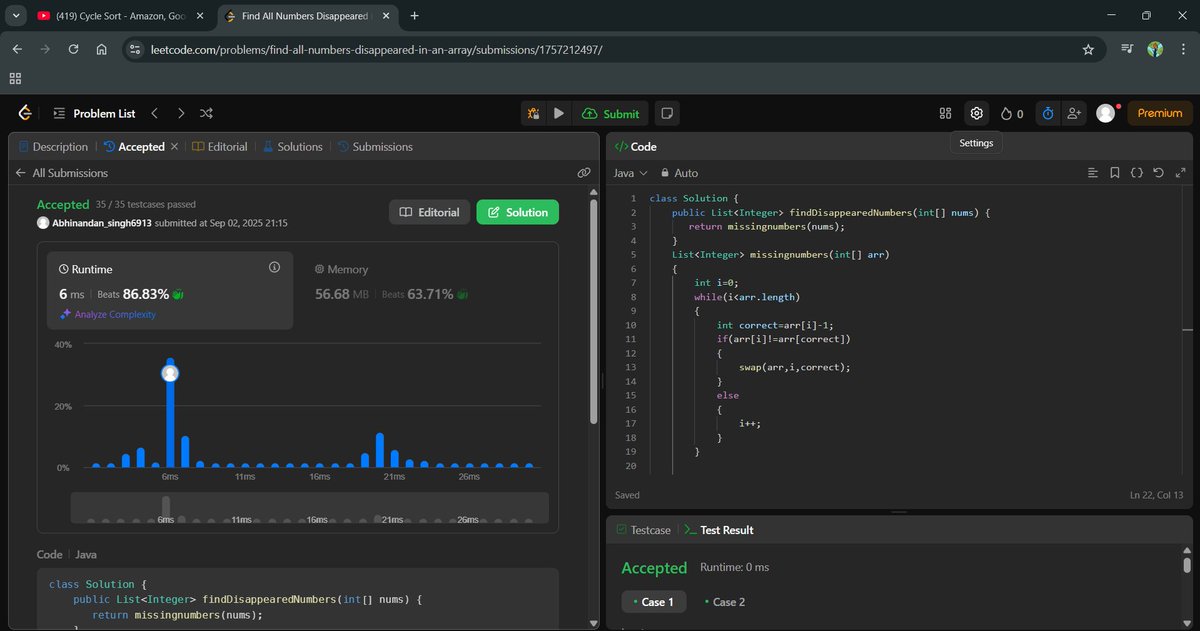
Task: Click the Premium button
Action: point(1160,113)
